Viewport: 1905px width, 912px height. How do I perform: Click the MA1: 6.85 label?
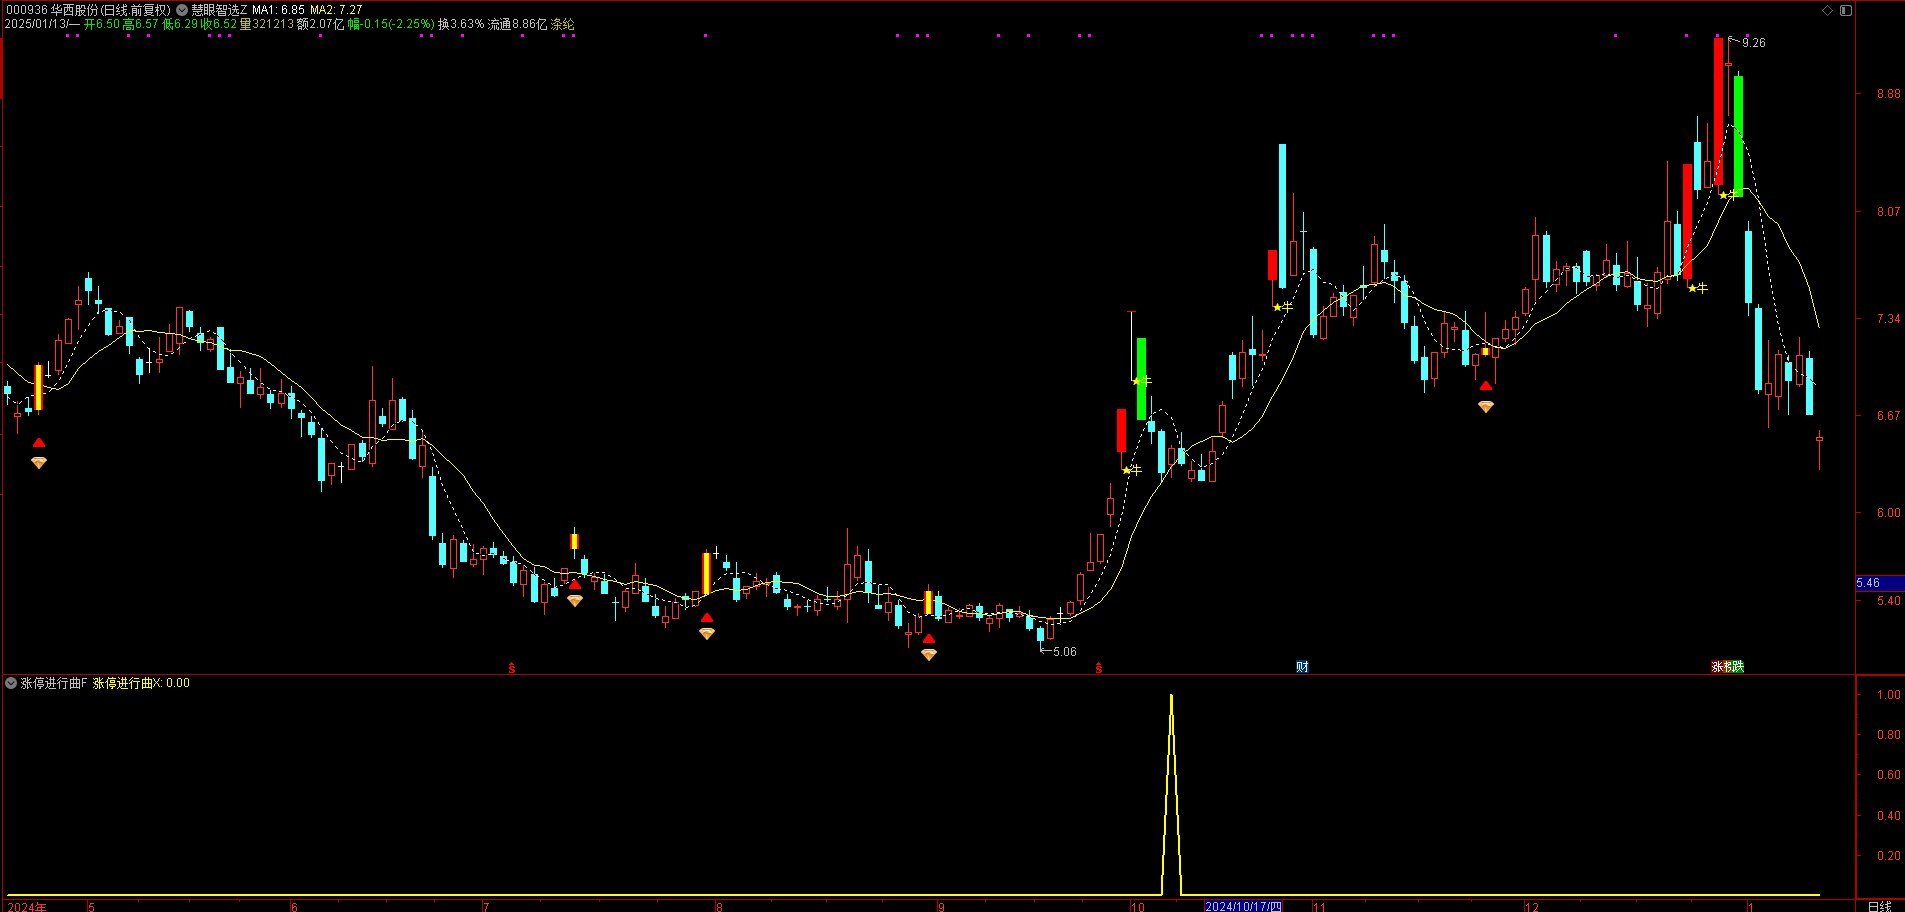click(x=278, y=10)
